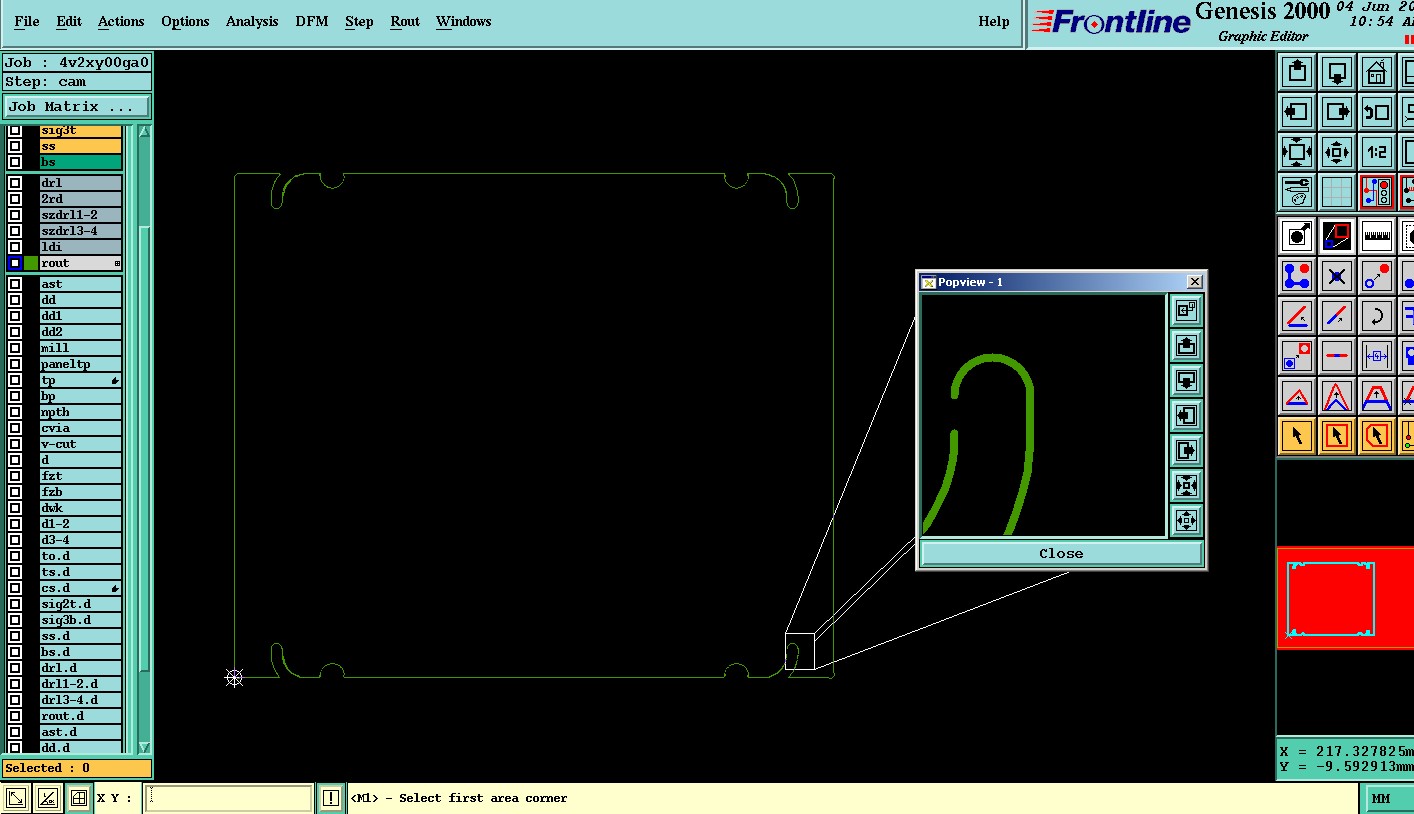The width and height of the screenshot is (1414, 814).
Task: Click the pan right icon in main toolbar
Action: pyautogui.click(x=1337, y=112)
